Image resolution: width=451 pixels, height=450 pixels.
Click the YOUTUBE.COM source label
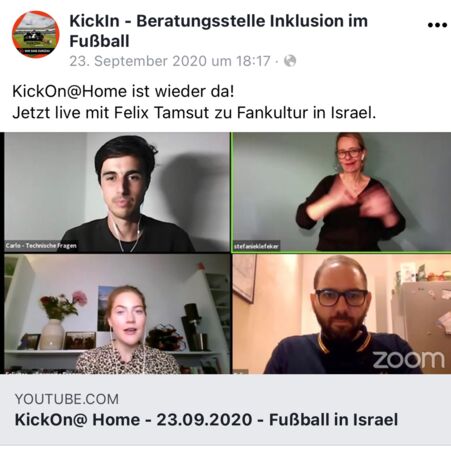click(x=67, y=399)
